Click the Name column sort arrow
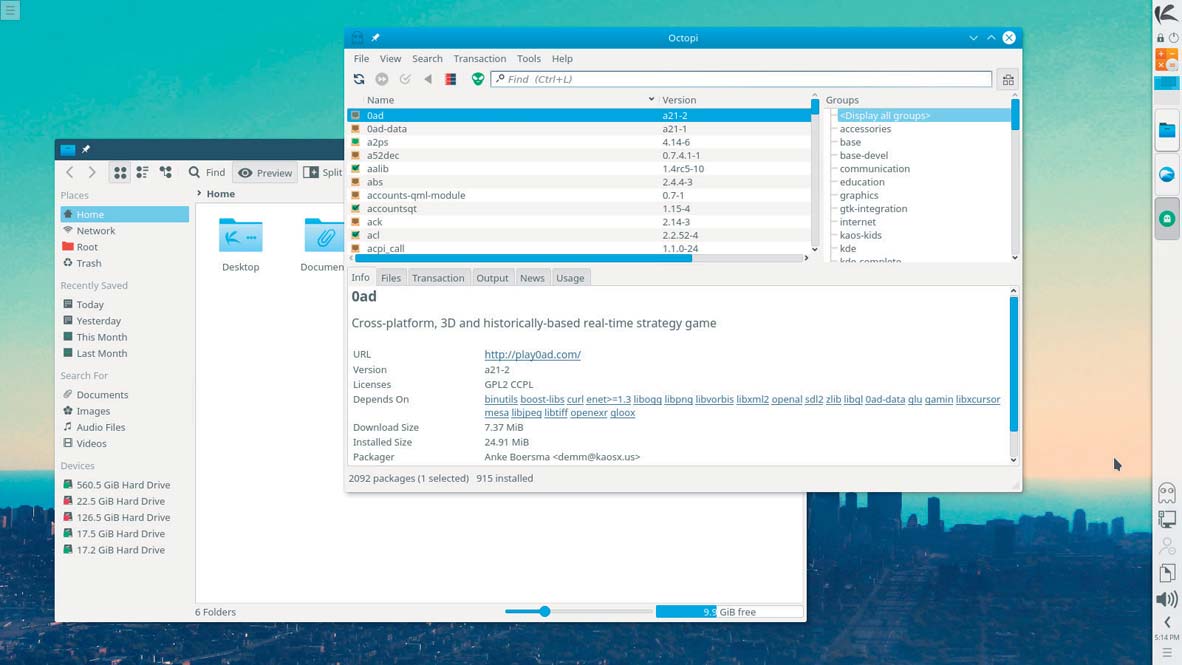Viewport: 1182px width, 665px height. tap(651, 100)
